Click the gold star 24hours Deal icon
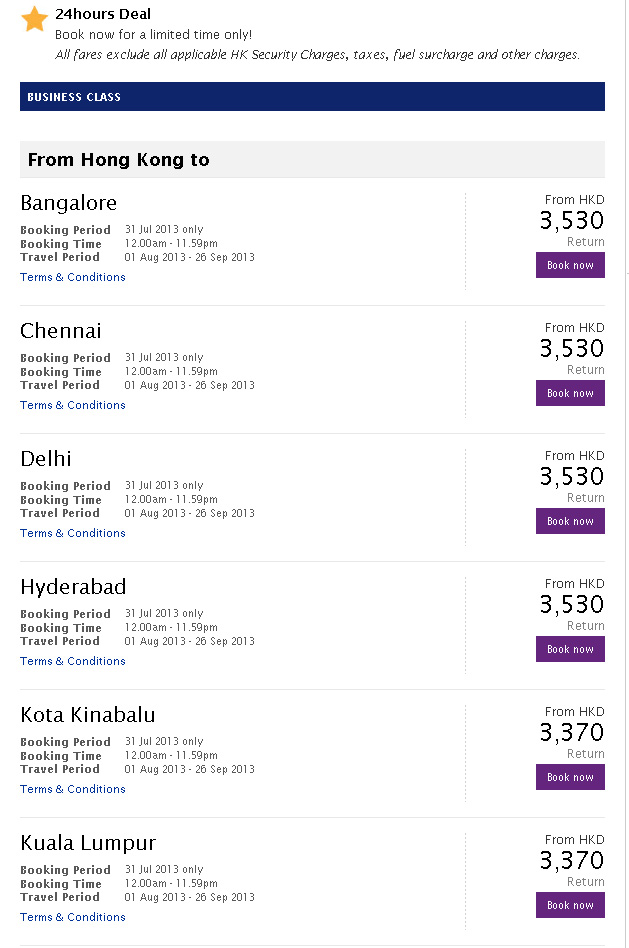Image resolution: width=629 pixels, height=948 pixels. 35,19
